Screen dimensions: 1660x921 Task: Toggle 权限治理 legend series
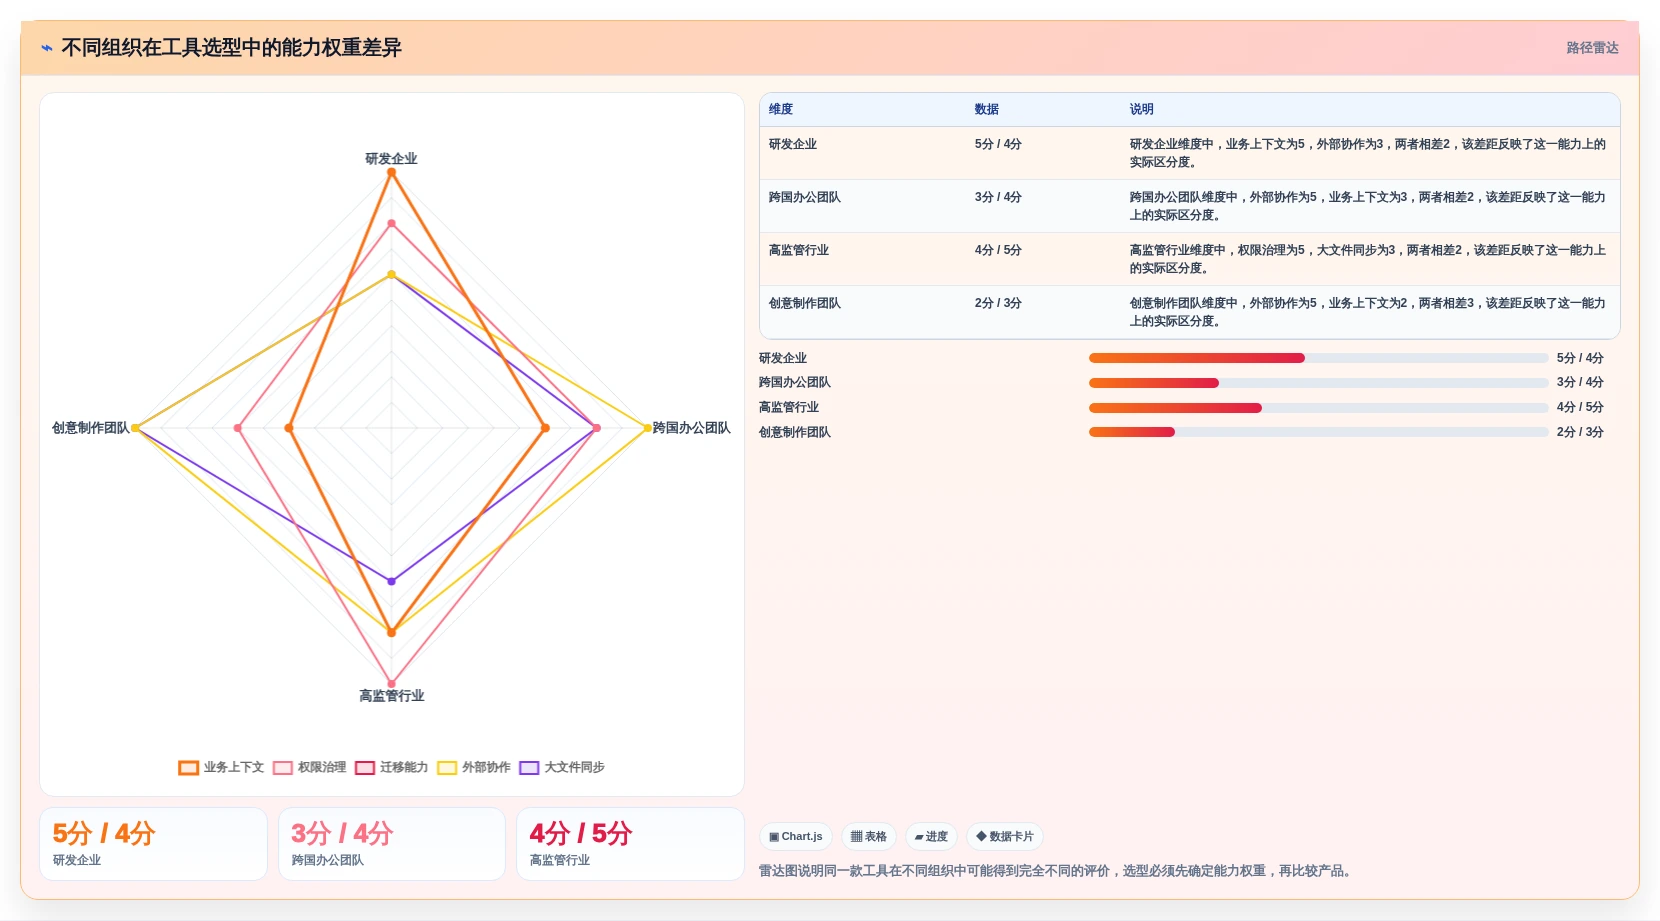point(309,767)
